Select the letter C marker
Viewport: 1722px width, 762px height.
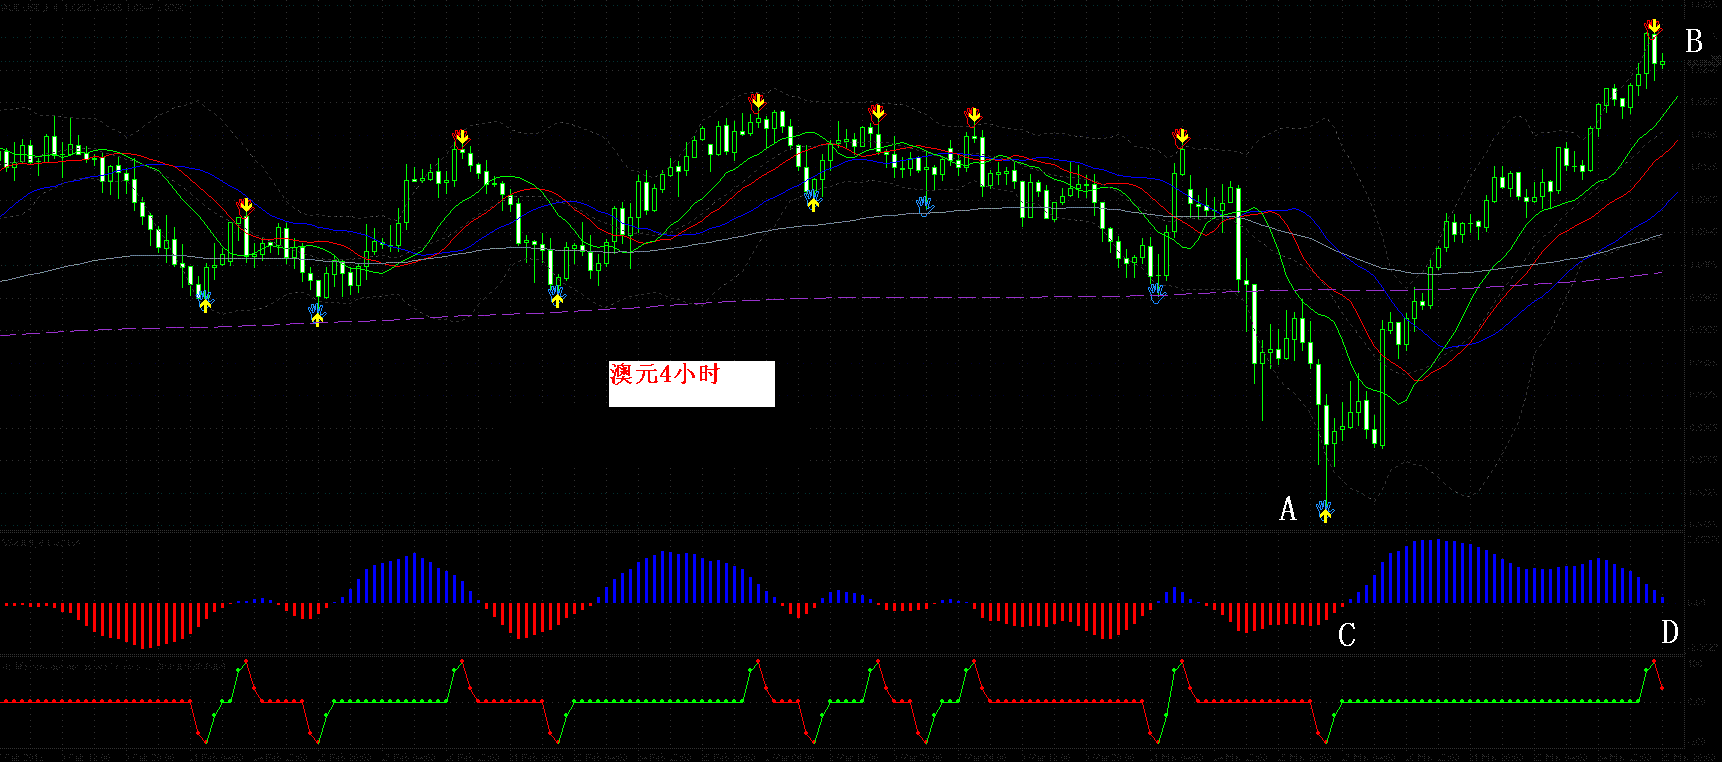click(x=1347, y=634)
